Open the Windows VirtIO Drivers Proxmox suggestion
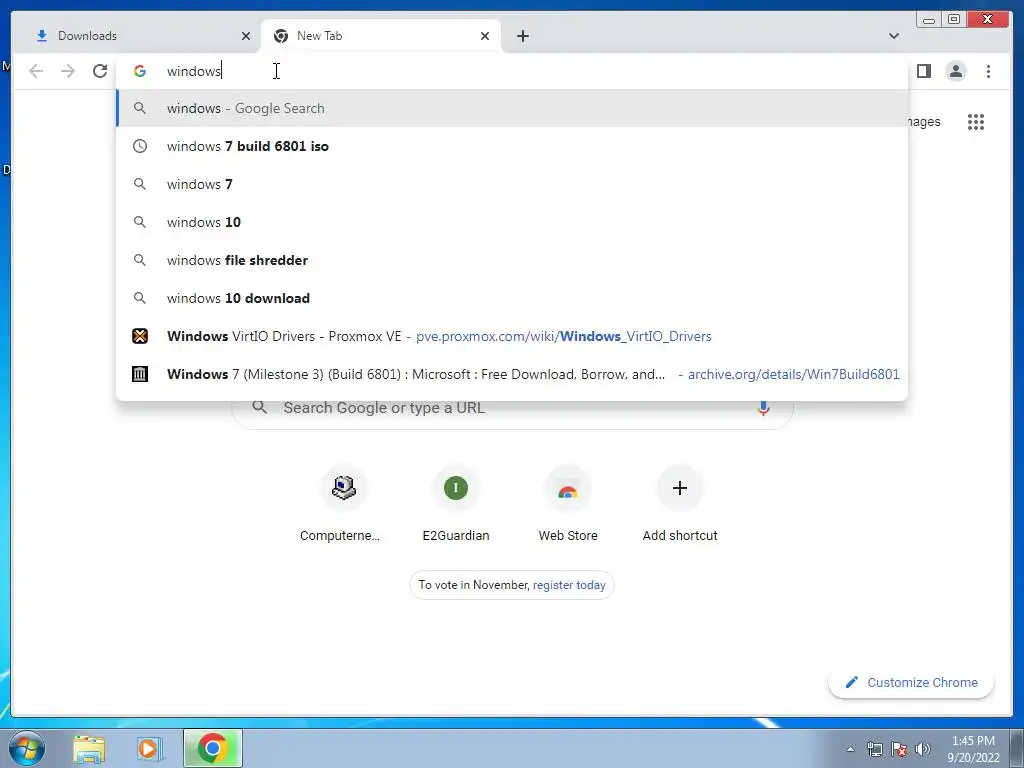 tap(512, 336)
